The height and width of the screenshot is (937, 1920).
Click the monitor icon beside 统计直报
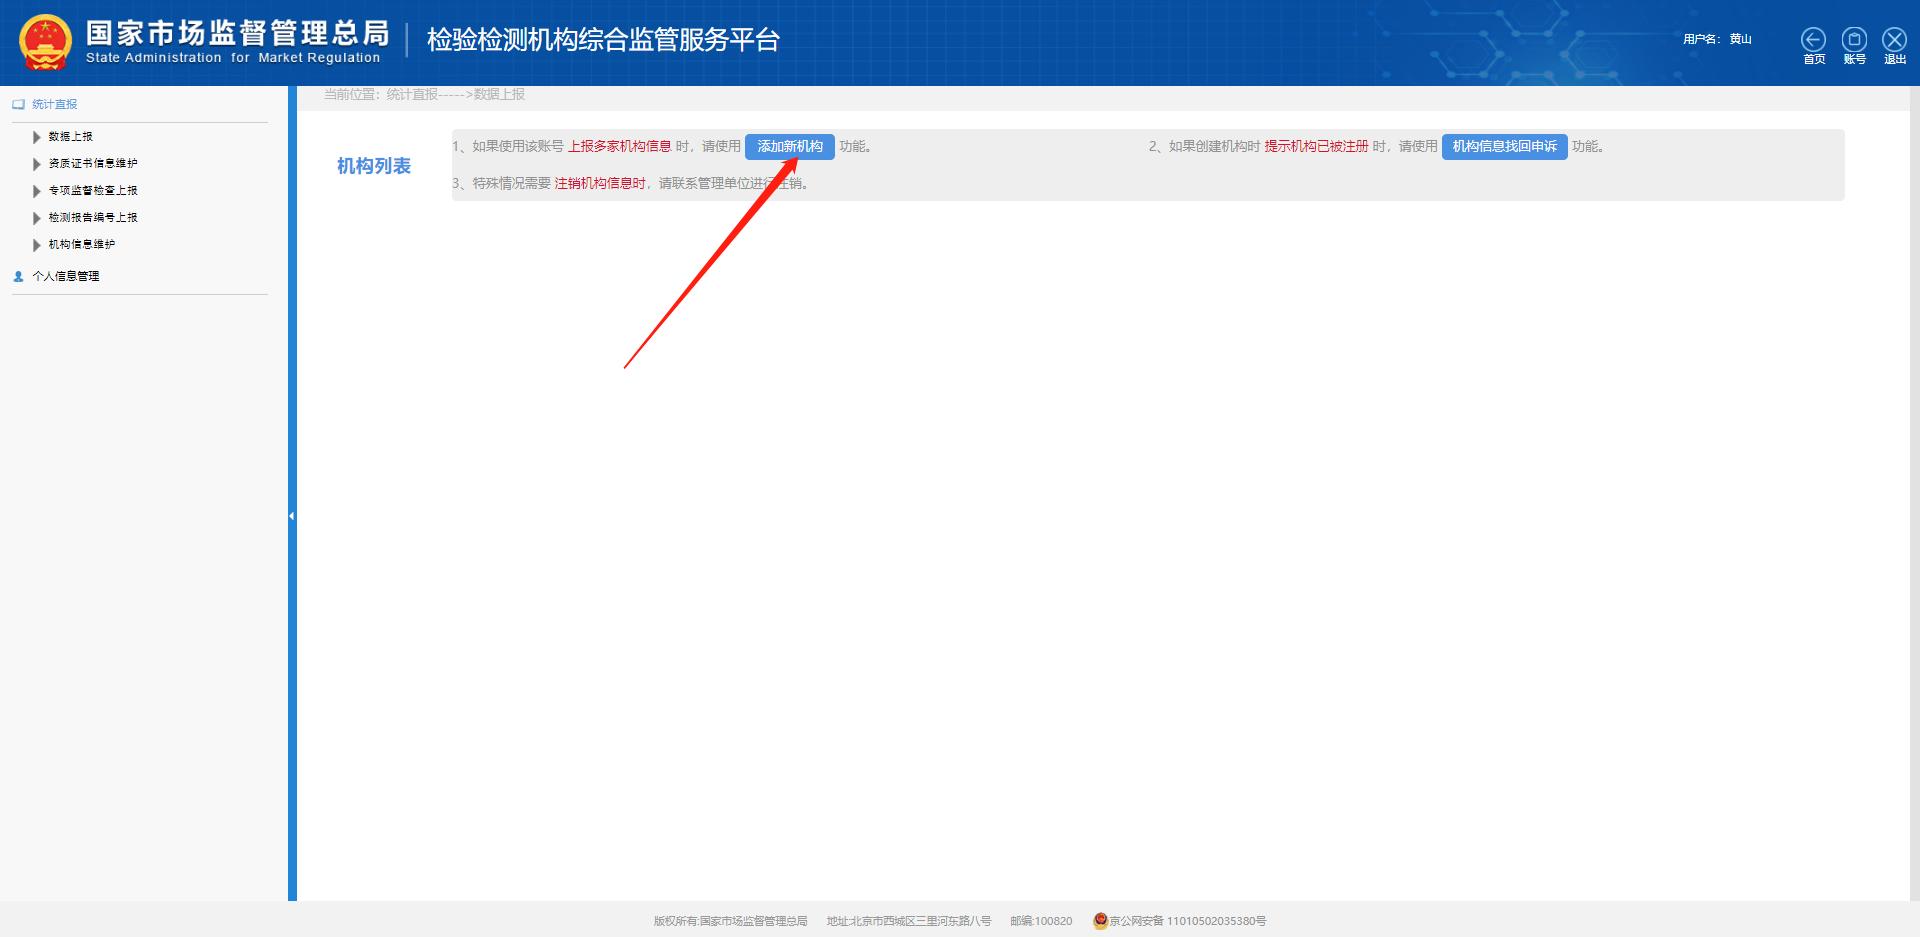click(17, 103)
